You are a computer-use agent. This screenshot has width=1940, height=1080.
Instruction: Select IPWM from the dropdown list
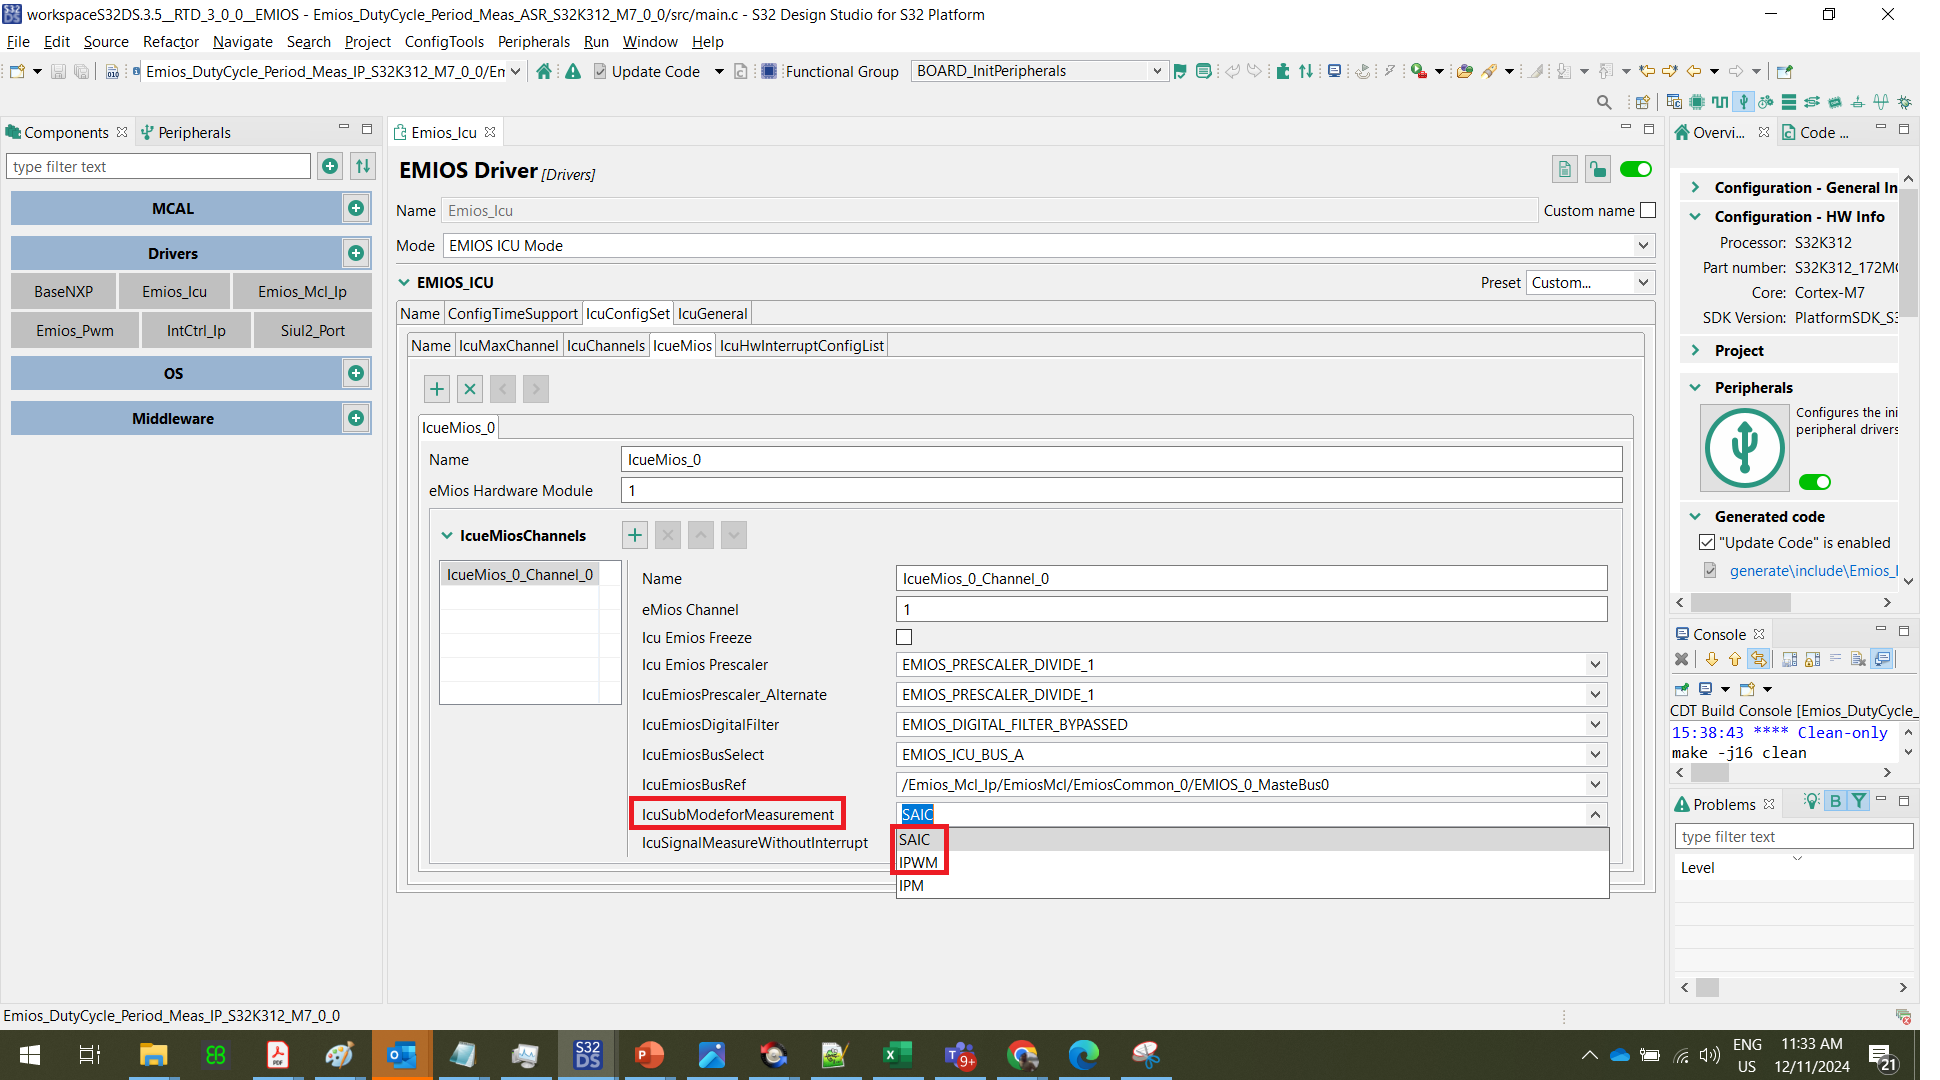(x=918, y=863)
